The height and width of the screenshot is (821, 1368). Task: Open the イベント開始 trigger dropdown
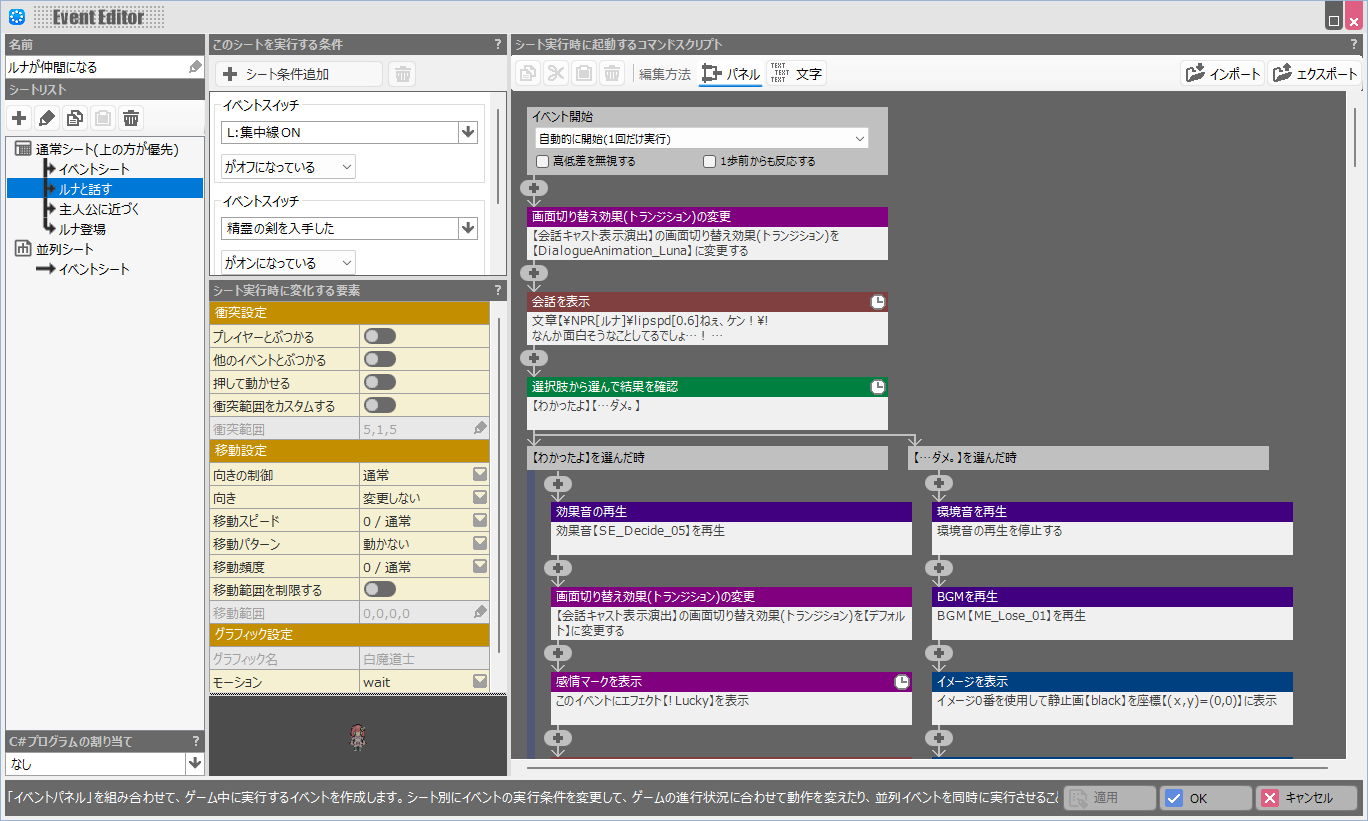click(701, 138)
